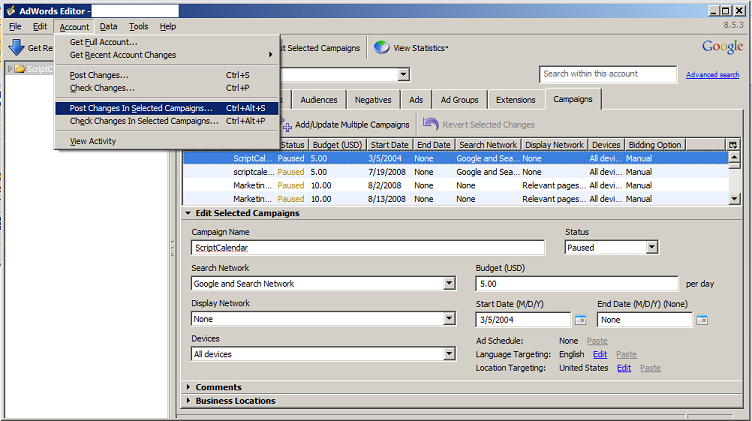This screenshot has width=752, height=421.
Task: Choose Get Full Account from the menu
Action: (167, 42)
